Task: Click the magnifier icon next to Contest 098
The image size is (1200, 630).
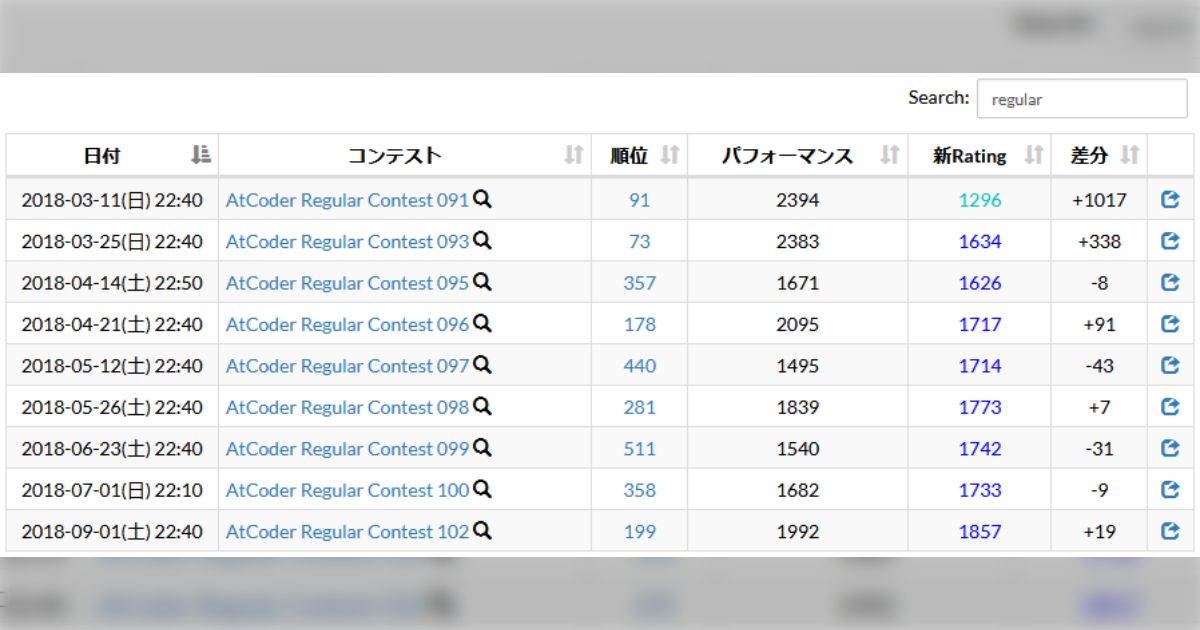Action: pyautogui.click(x=482, y=406)
